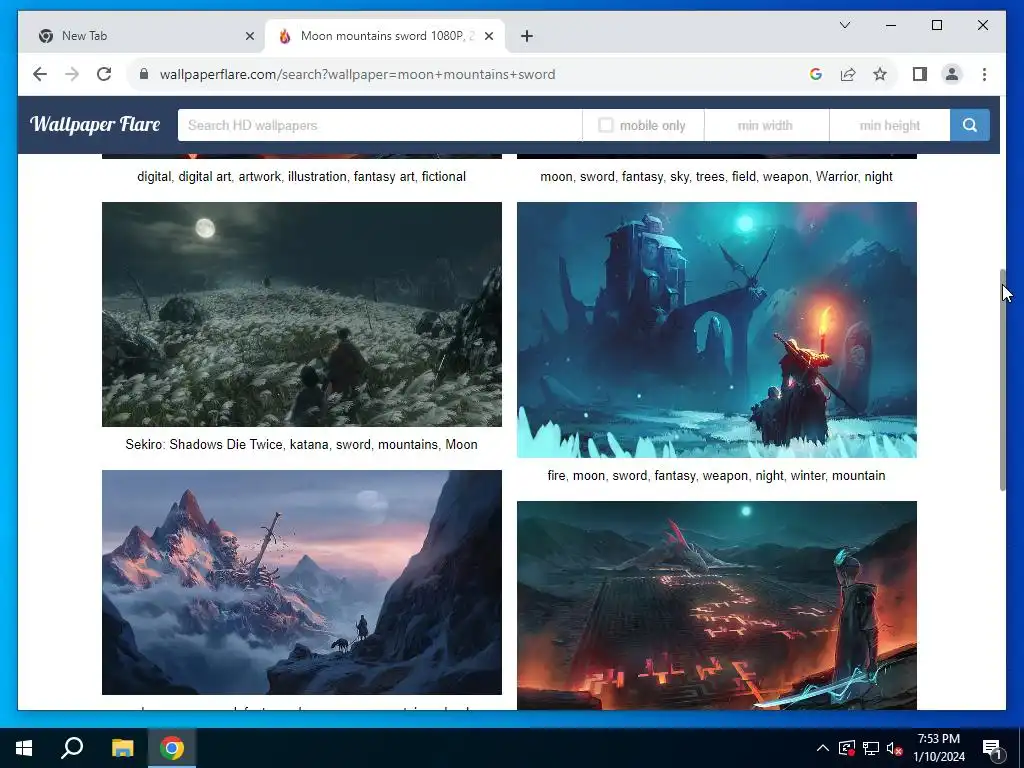Submit search with the blue magnifier button
This screenshot has width=1024, height=768.
970,125
